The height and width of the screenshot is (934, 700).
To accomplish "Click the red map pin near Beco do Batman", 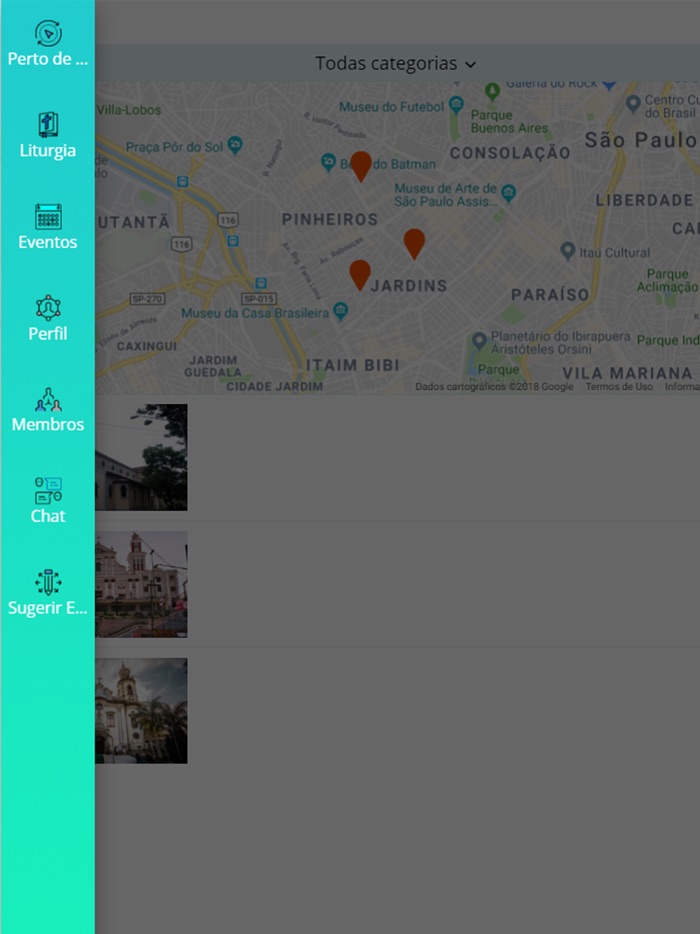I will [x=360, y=166].
